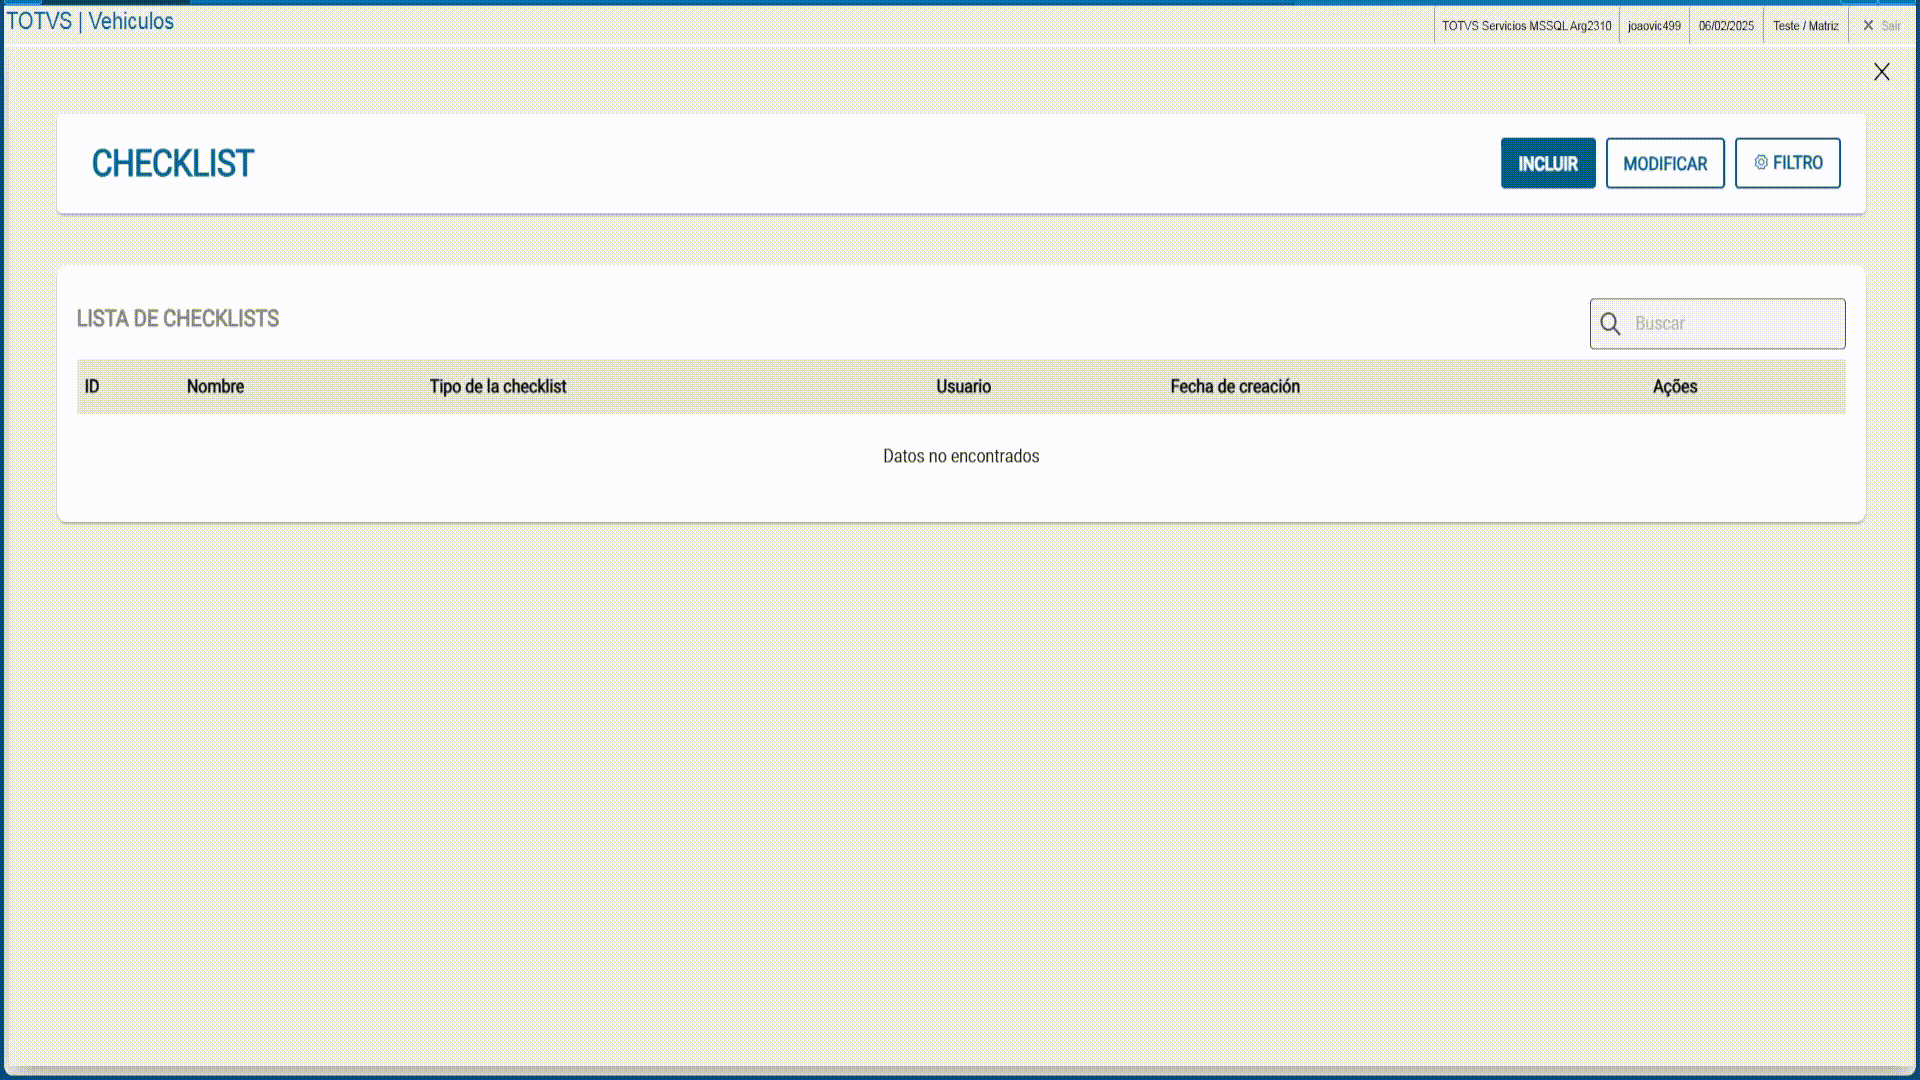Click the 06/02/2025 date item
Viewport: 1920px width, 1080px height.
point(1726,26)
